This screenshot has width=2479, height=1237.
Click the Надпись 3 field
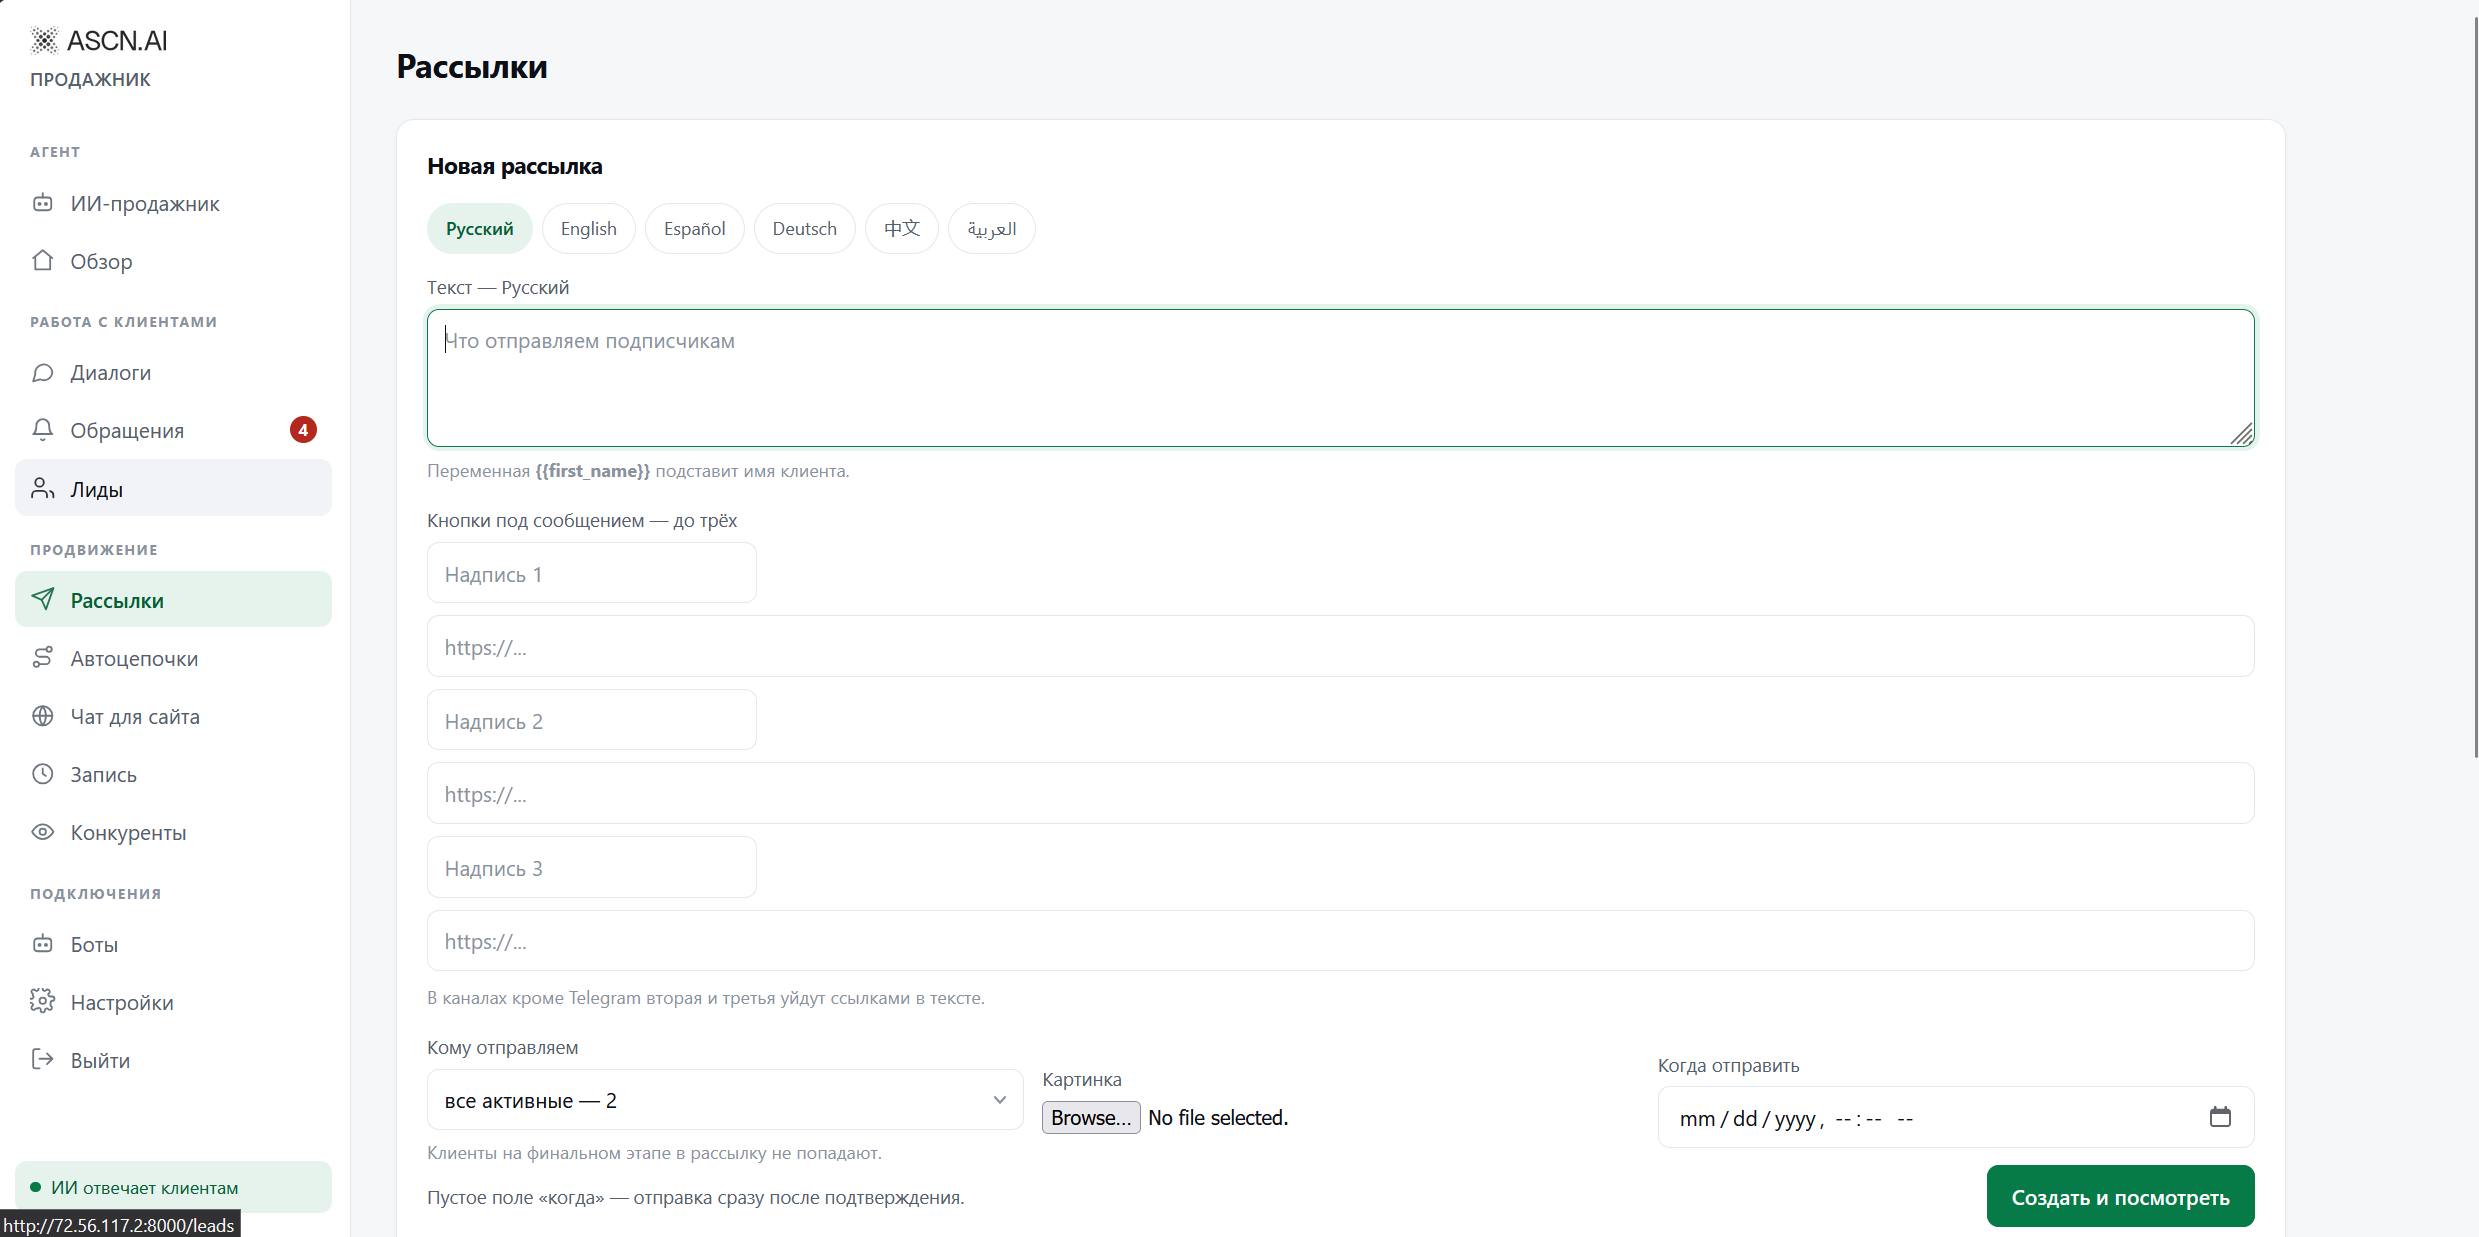tap(592, 867)
